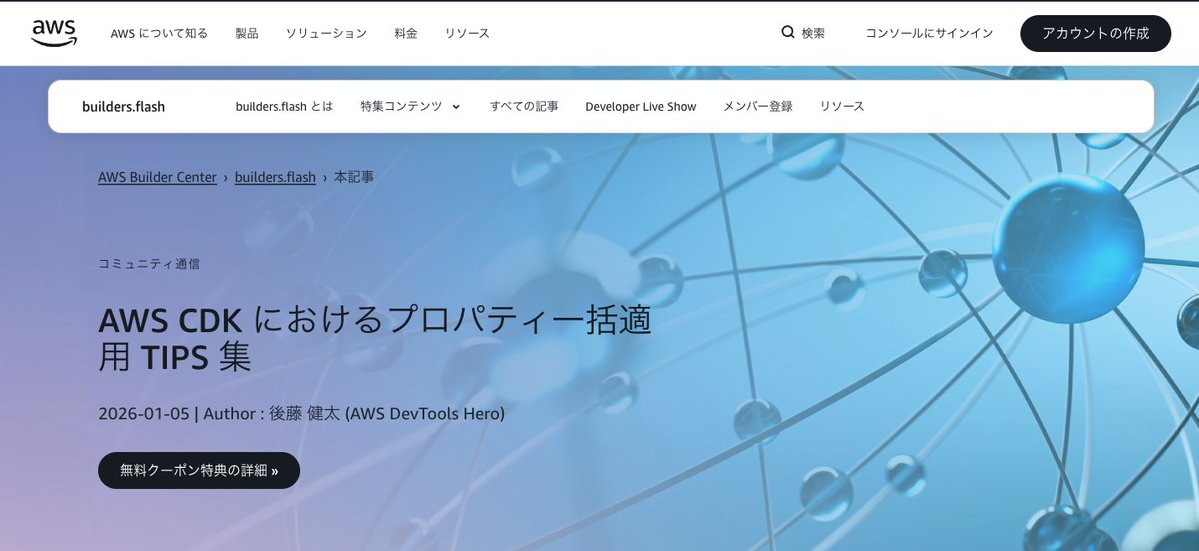Click the コミュニティ通信 label

149,264
